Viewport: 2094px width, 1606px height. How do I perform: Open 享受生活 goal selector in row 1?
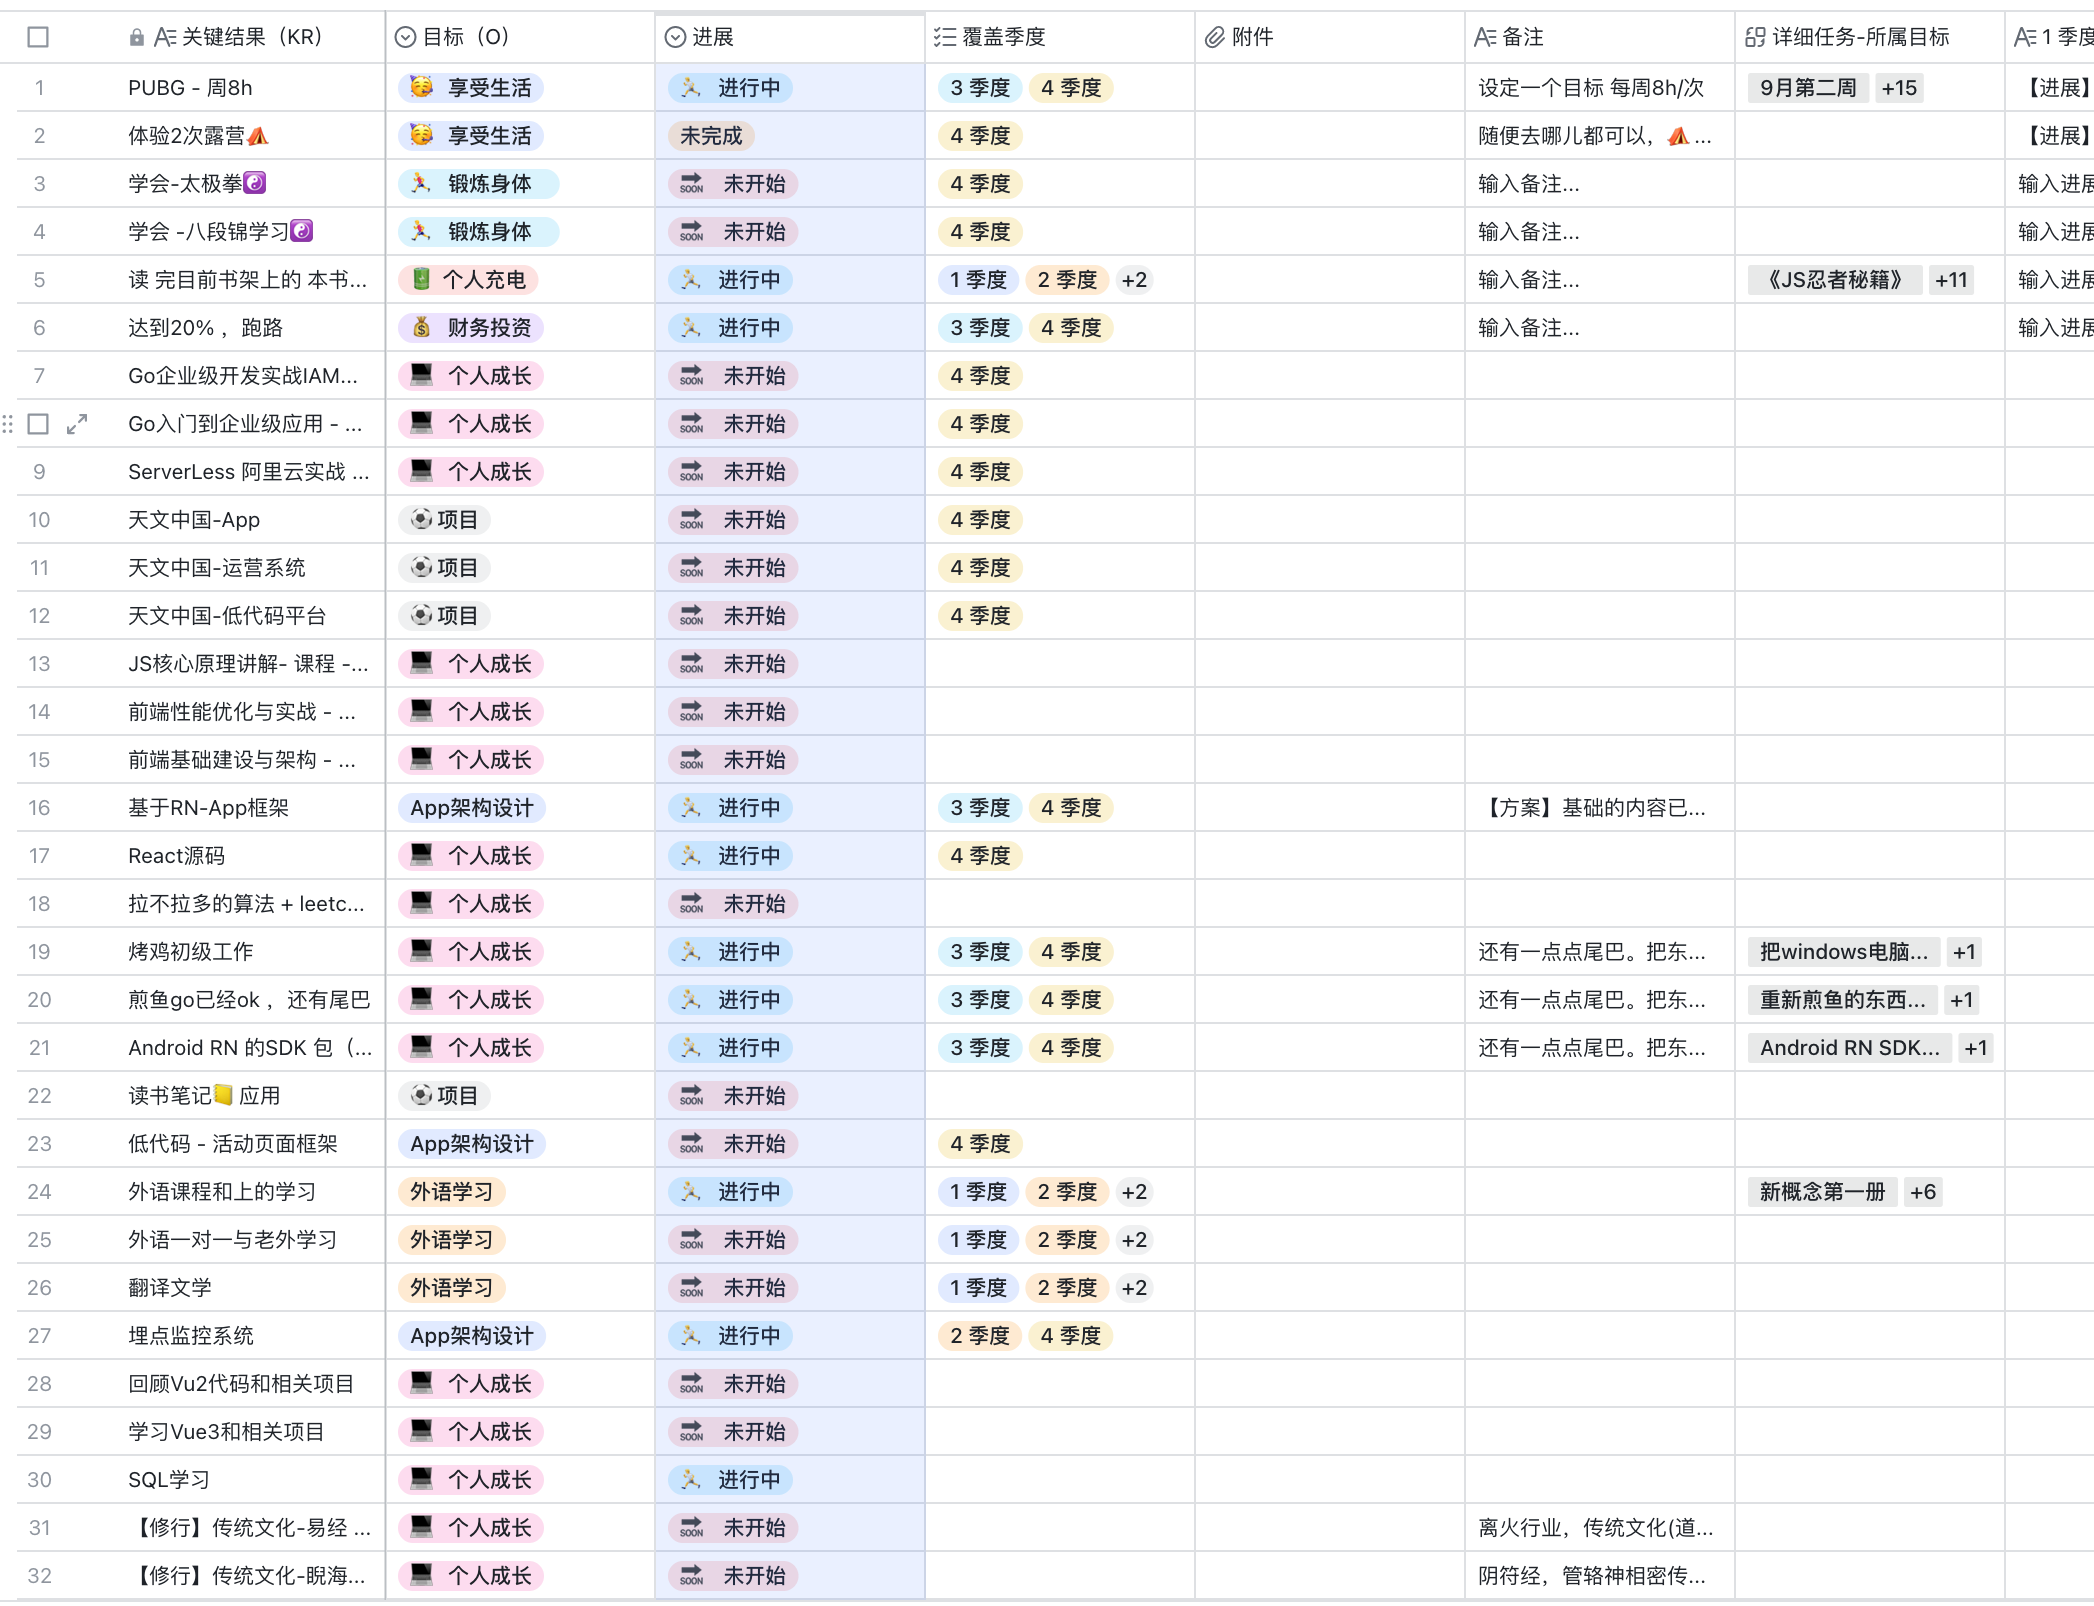(x=471, y=88)
